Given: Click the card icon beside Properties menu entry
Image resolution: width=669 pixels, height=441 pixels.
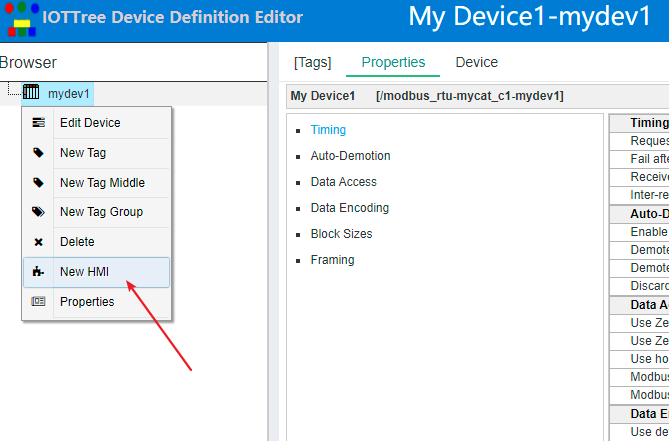Looking at the screenshot, I should (38, 302).
